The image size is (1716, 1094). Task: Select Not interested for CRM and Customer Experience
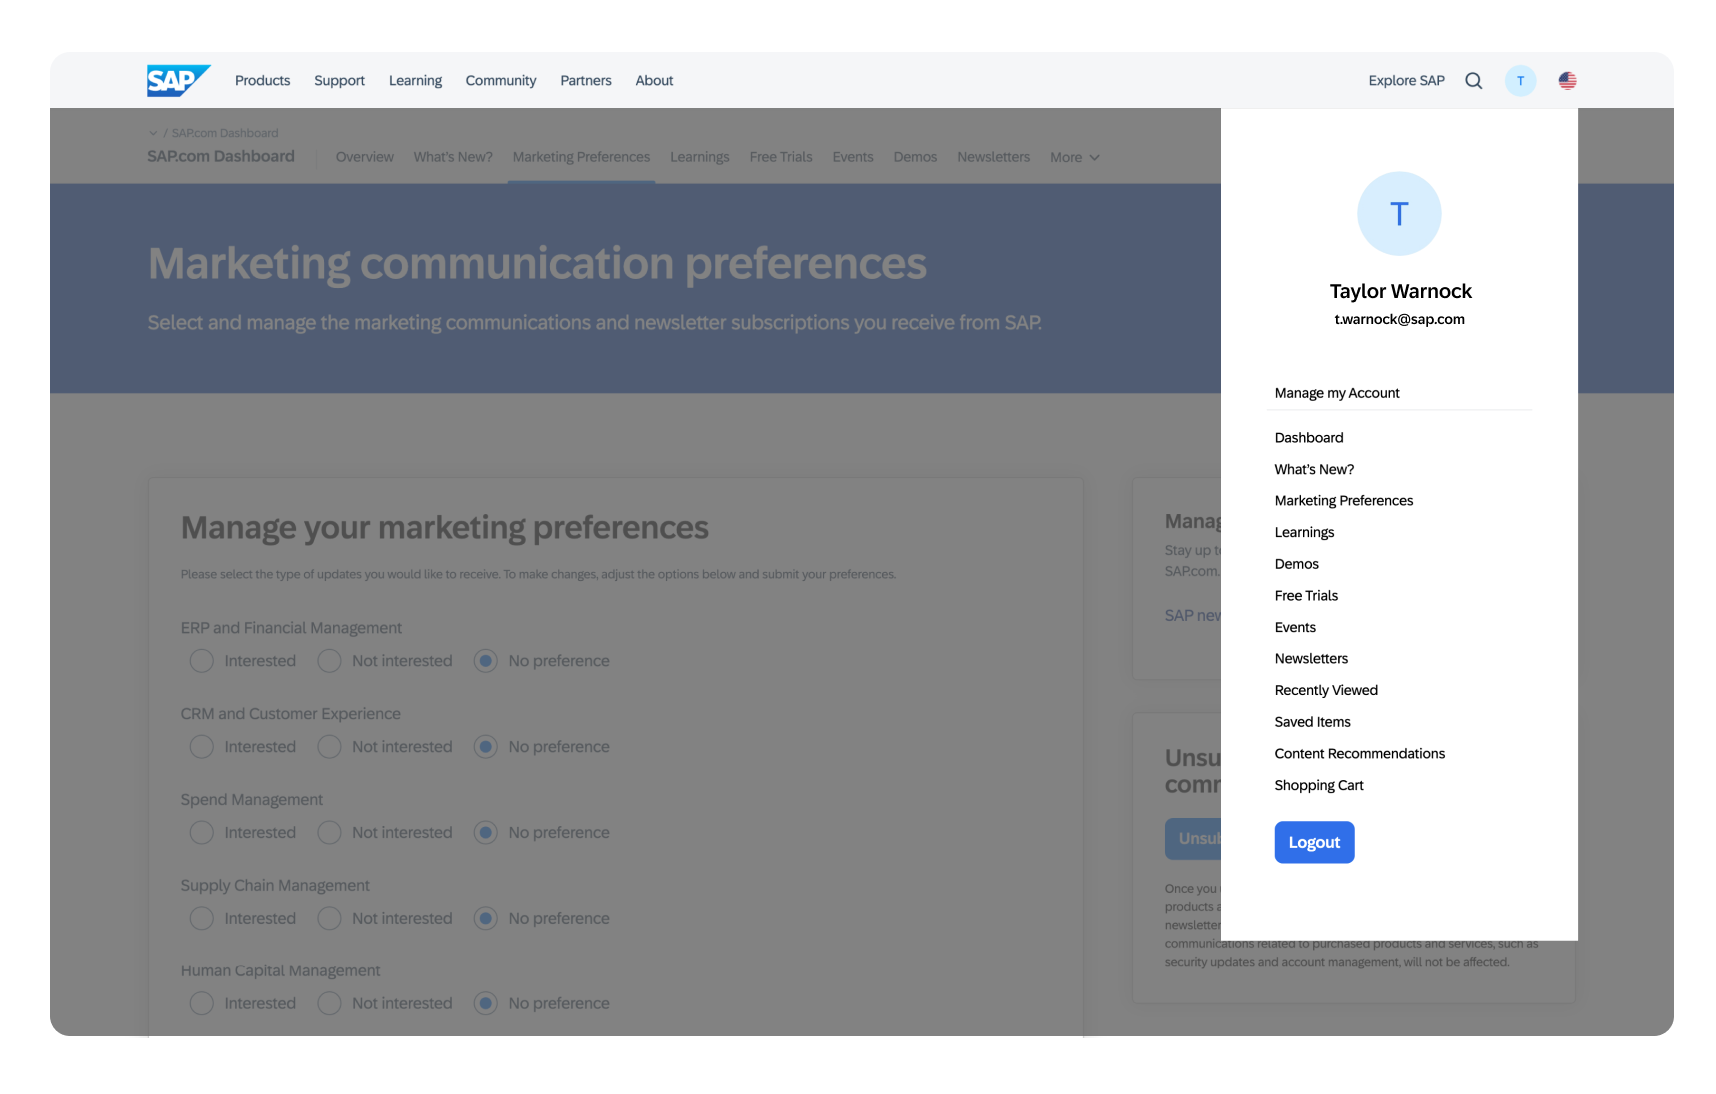[x=329, y=746]
